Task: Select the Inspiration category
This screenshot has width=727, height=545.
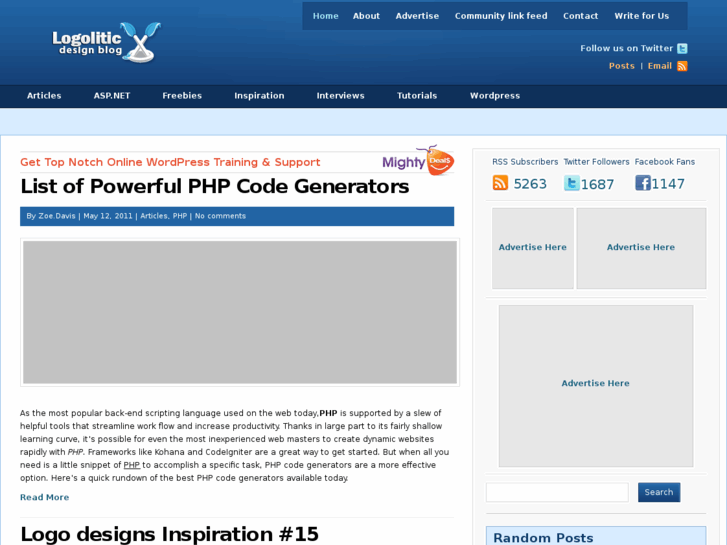Action: [x=259, y=96]
